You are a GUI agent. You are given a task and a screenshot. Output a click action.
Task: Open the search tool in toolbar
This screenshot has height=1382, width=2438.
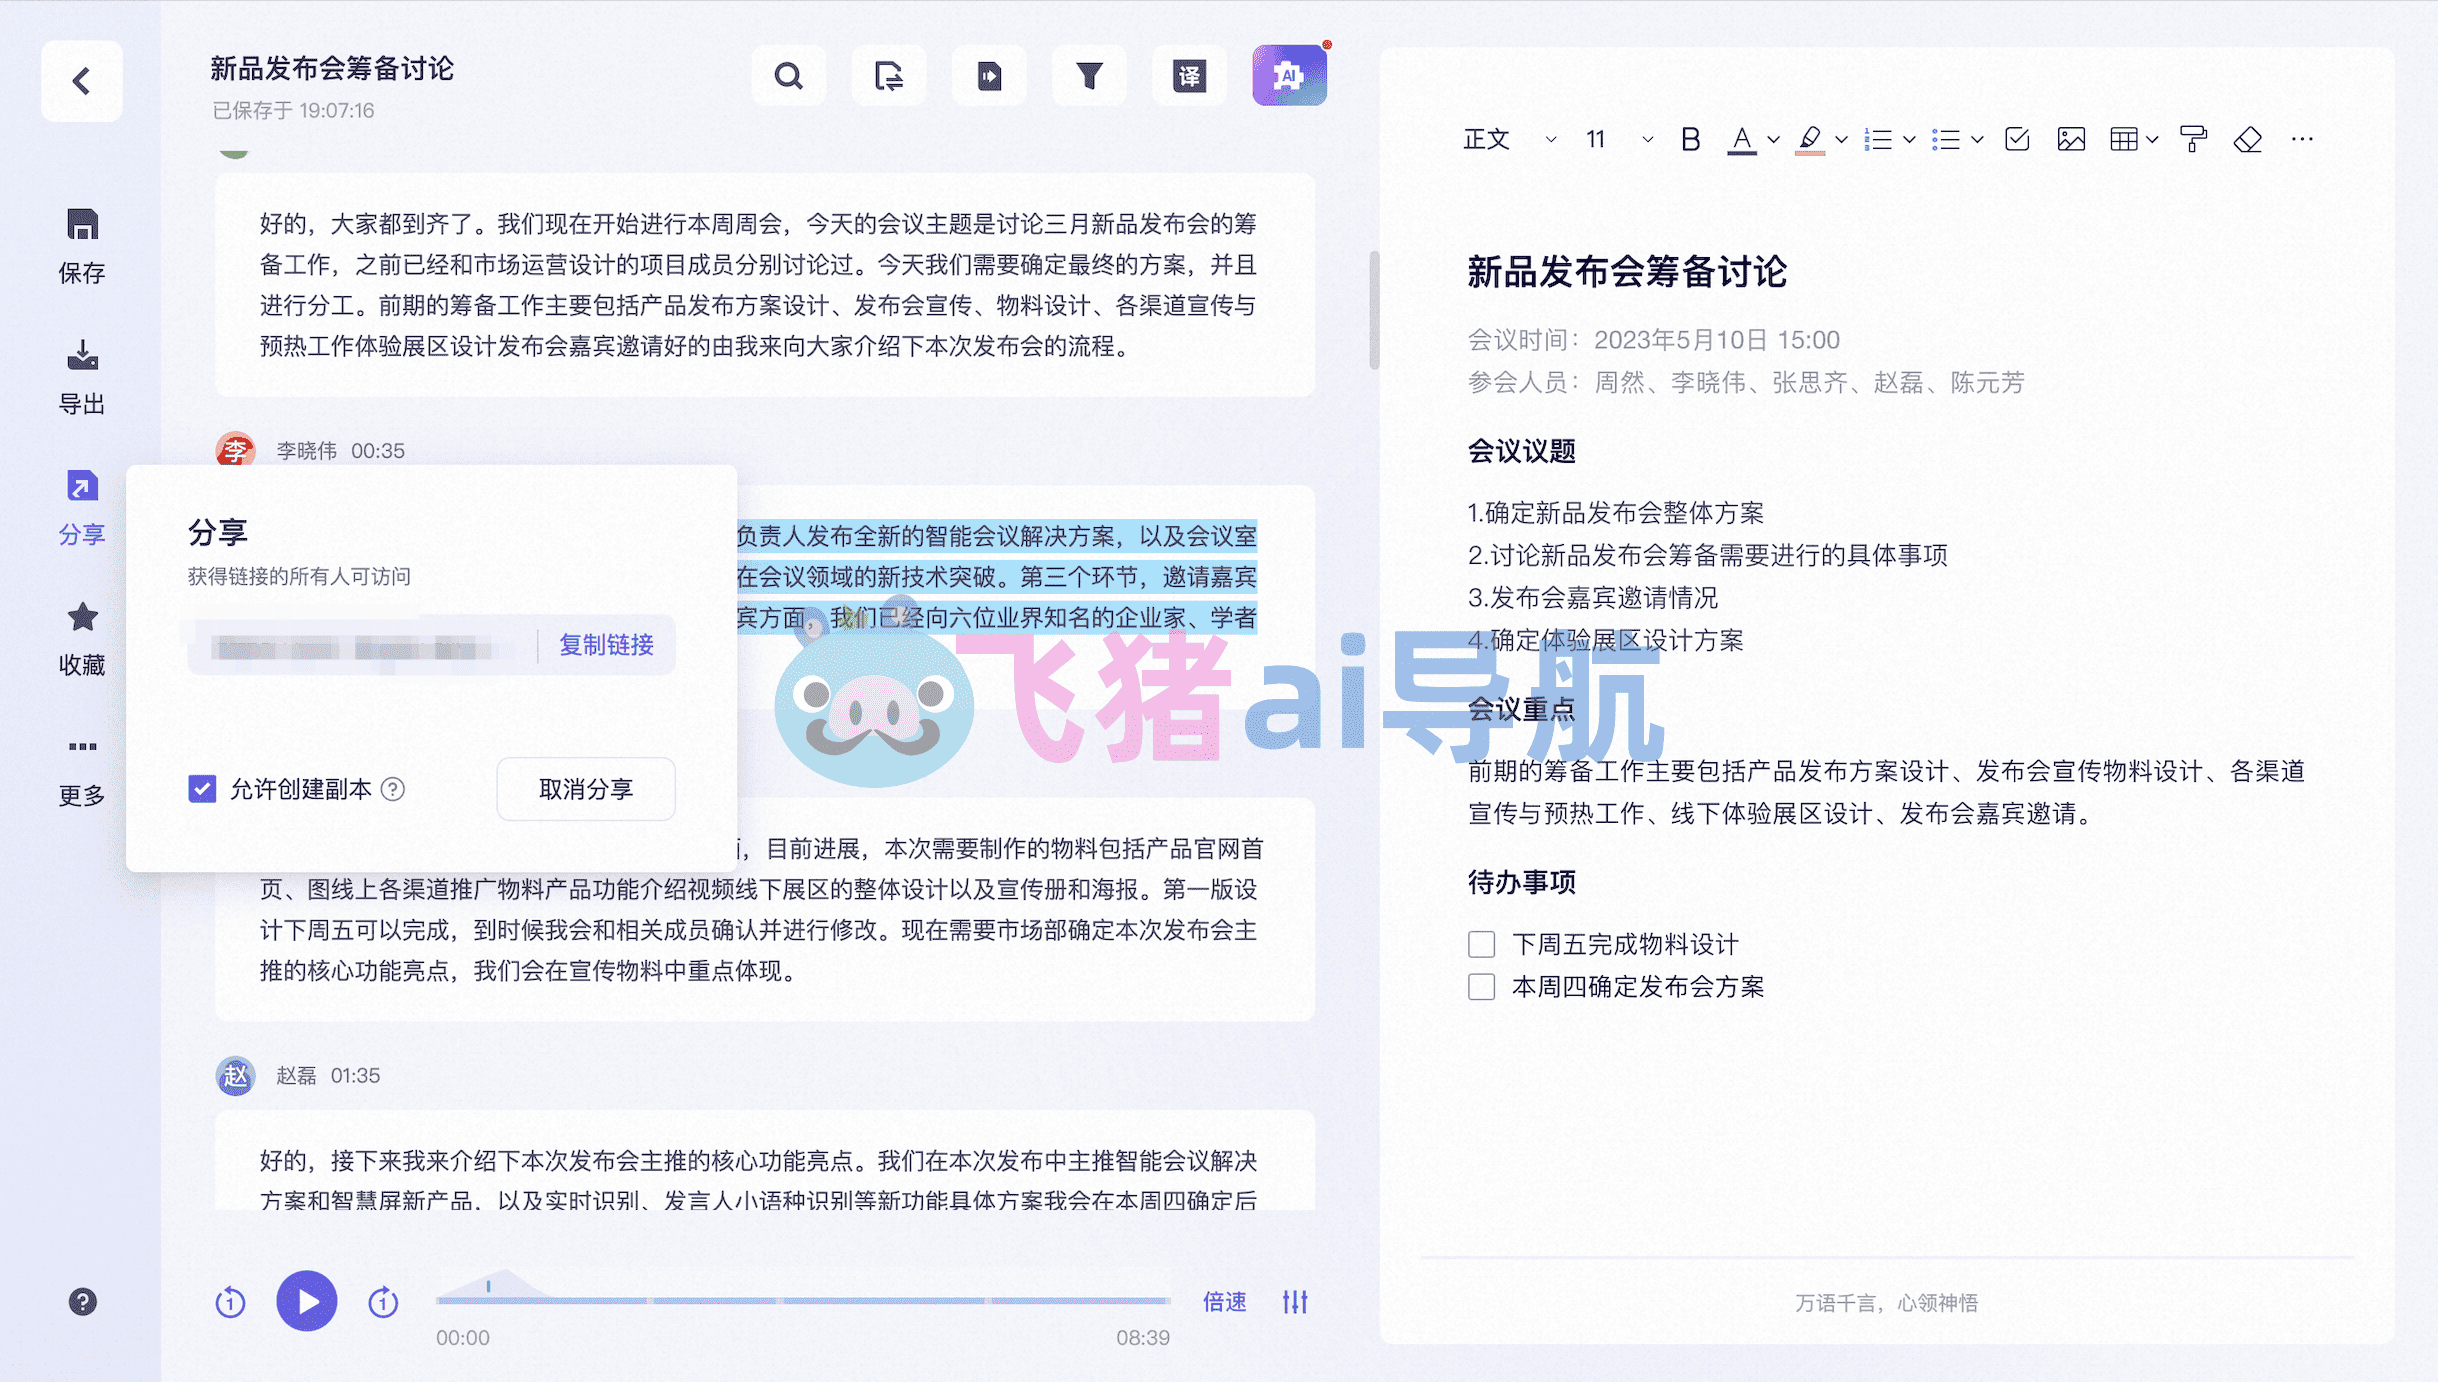[x=788, y=76]
